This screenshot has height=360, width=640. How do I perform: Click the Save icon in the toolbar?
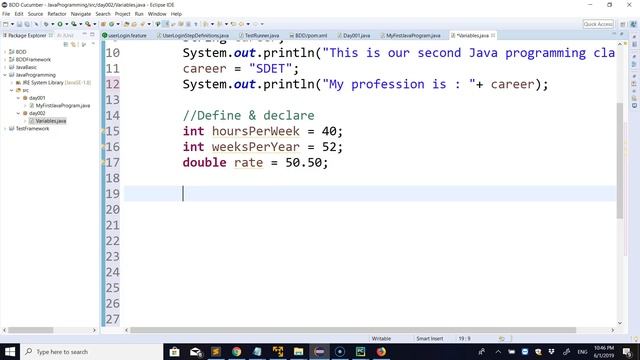(x=19, y=24)
